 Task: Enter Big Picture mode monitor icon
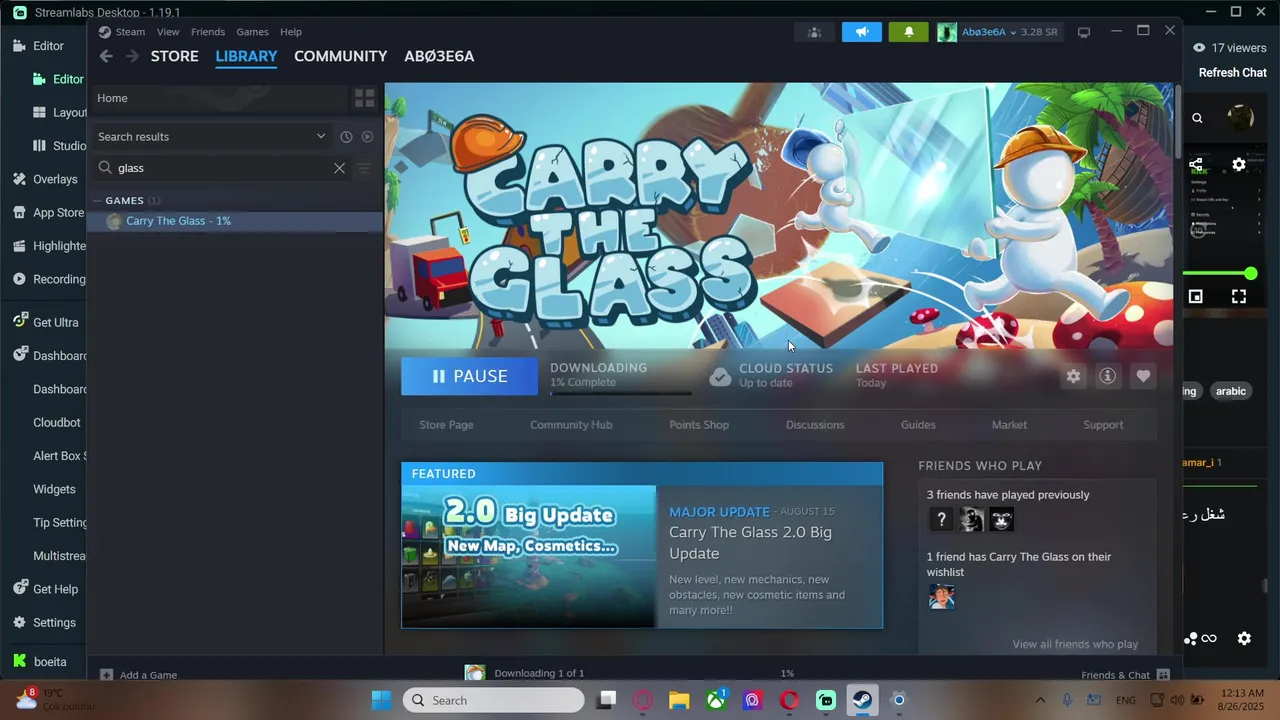coord(1084,32)
